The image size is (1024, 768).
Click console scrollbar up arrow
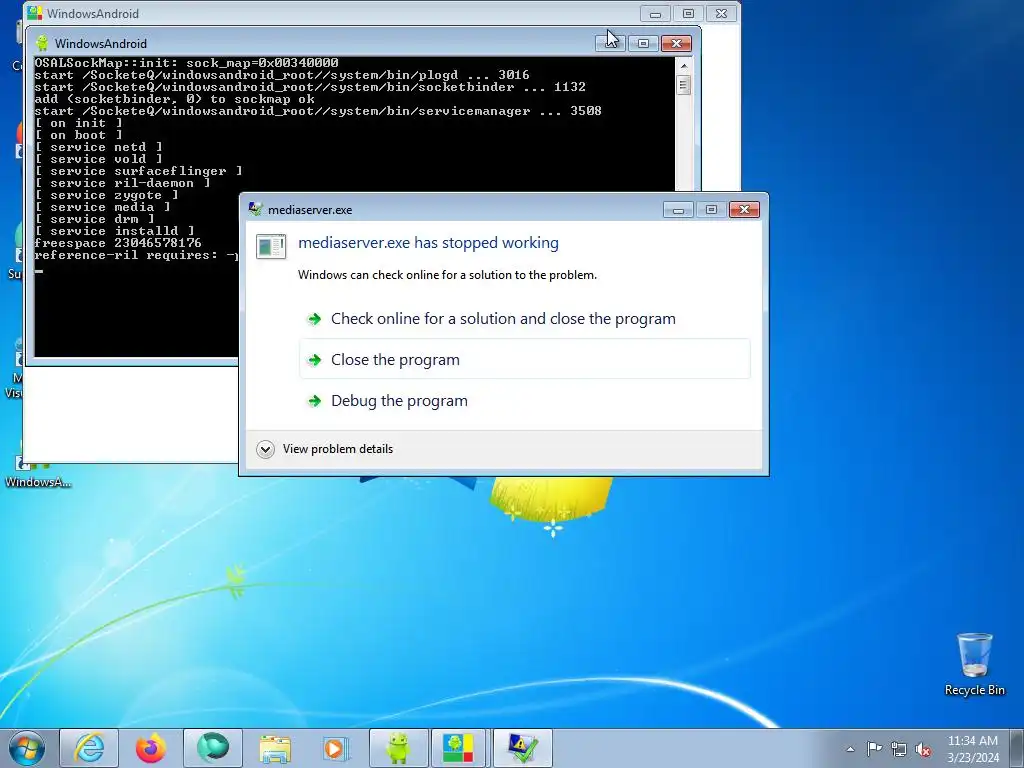coord(684,65)
